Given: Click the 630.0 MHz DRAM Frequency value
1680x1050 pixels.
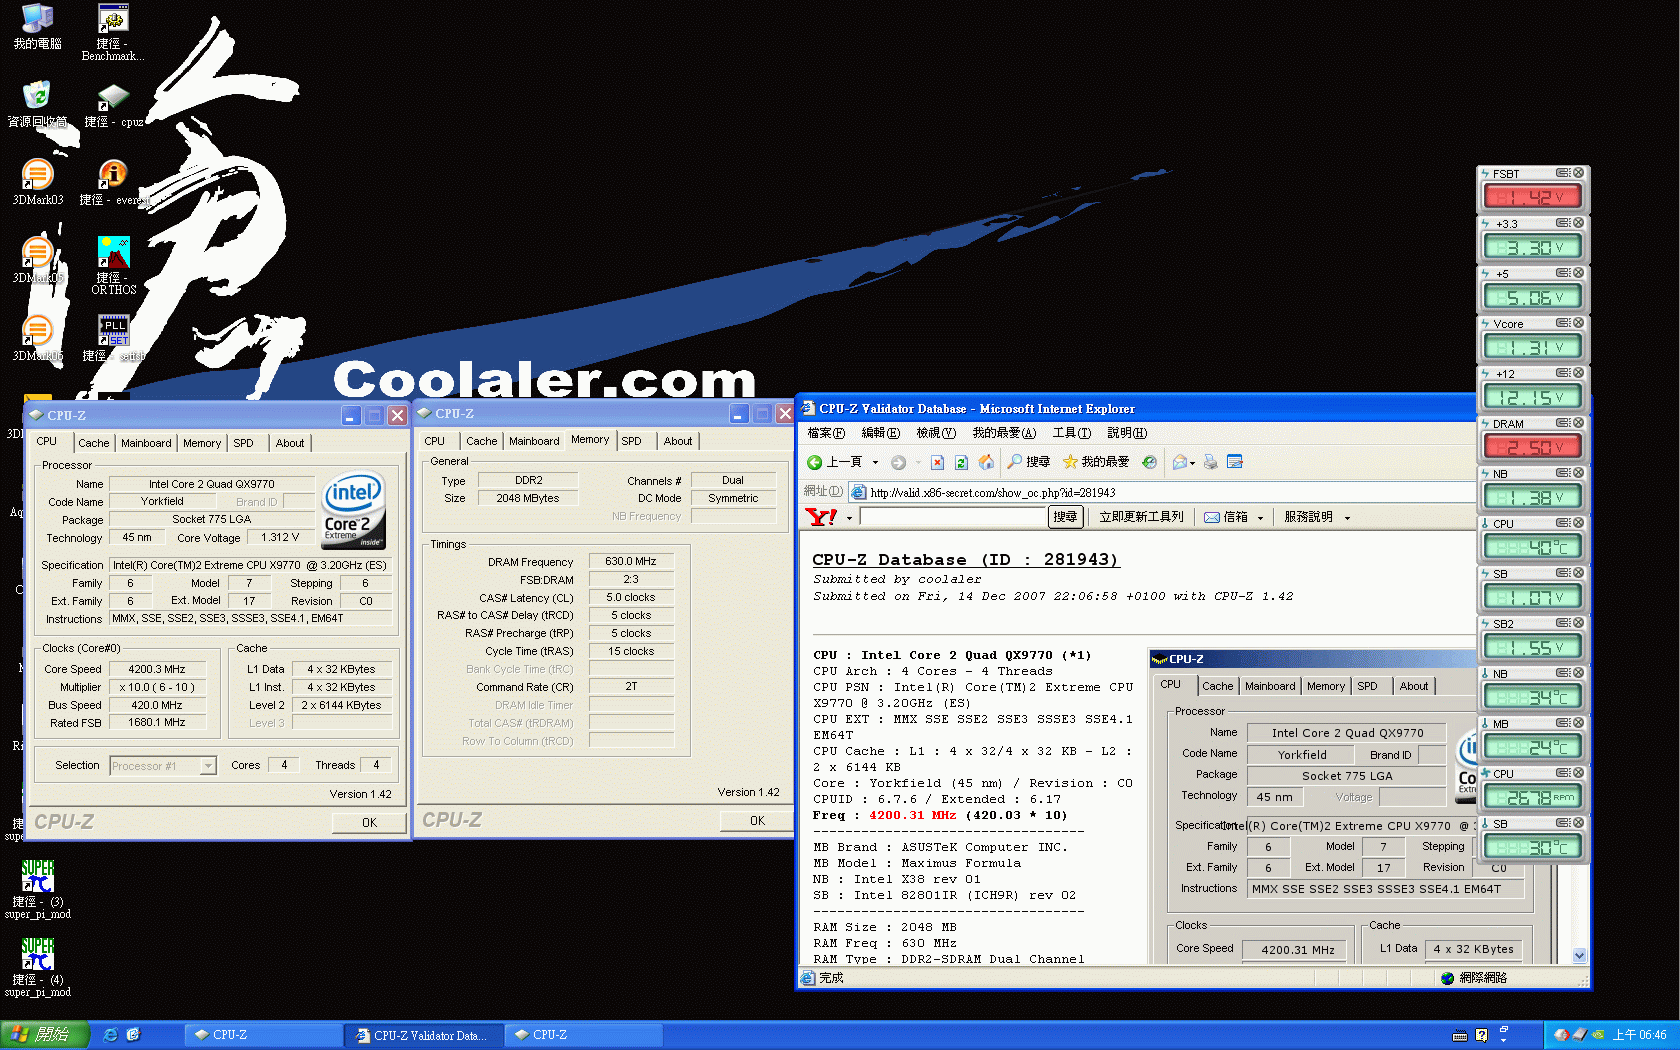Looking at the screenshot, I should coord(631,562).
